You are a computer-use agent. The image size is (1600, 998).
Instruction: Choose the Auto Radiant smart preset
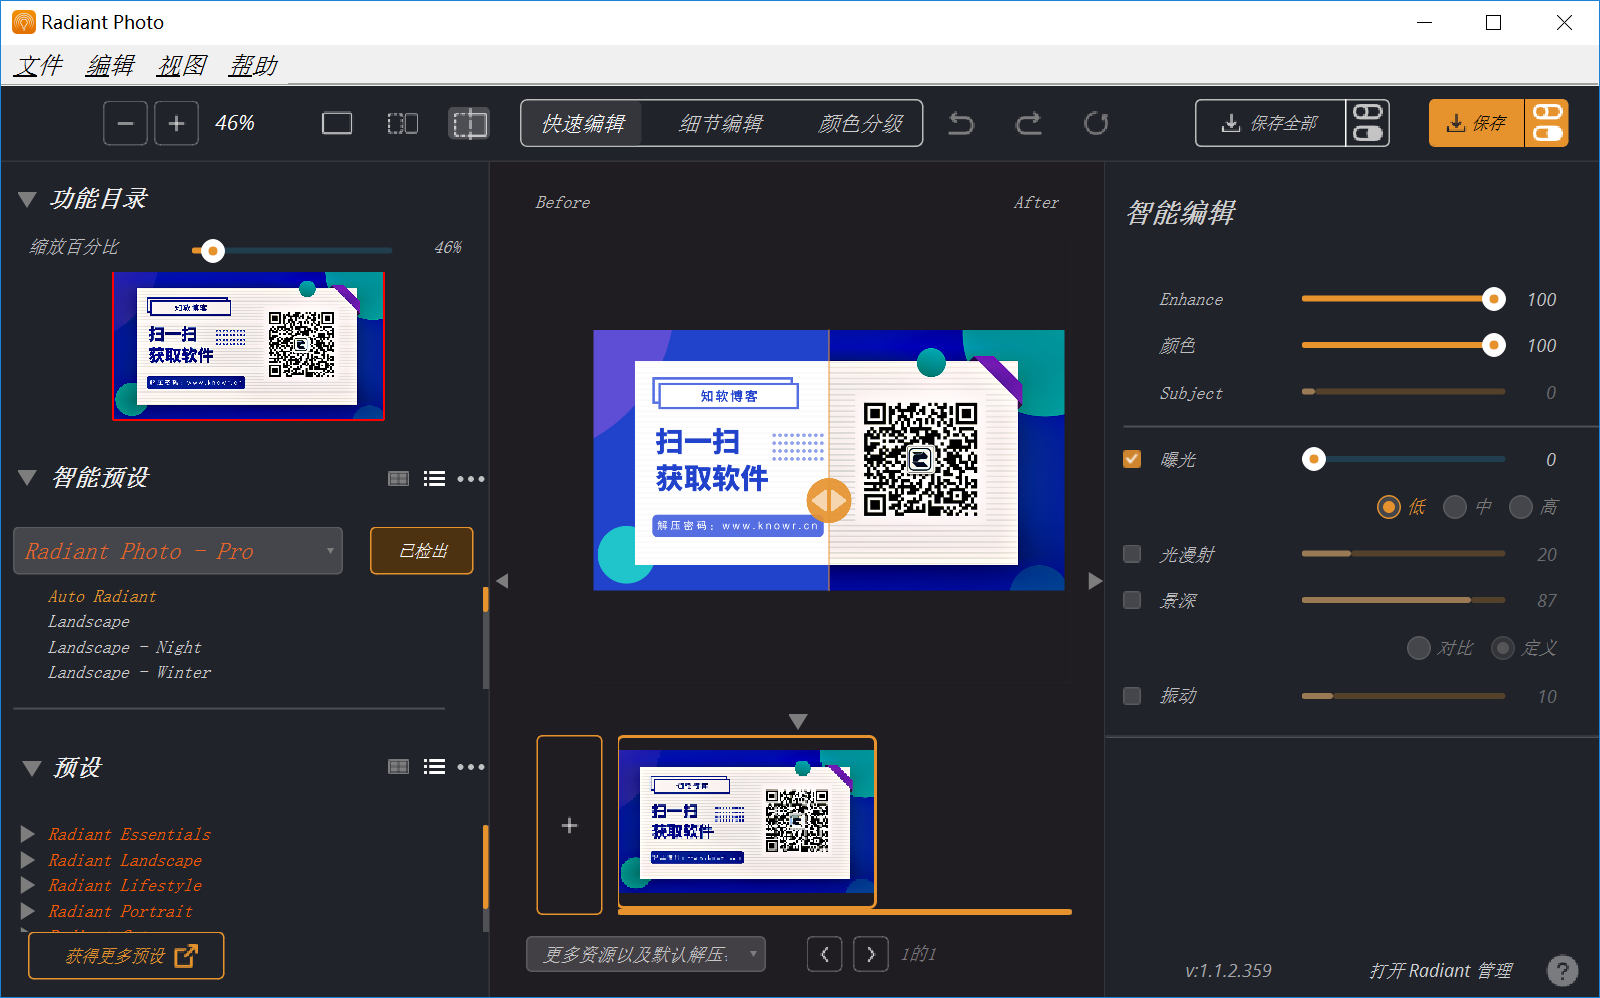tap(102, 596)
